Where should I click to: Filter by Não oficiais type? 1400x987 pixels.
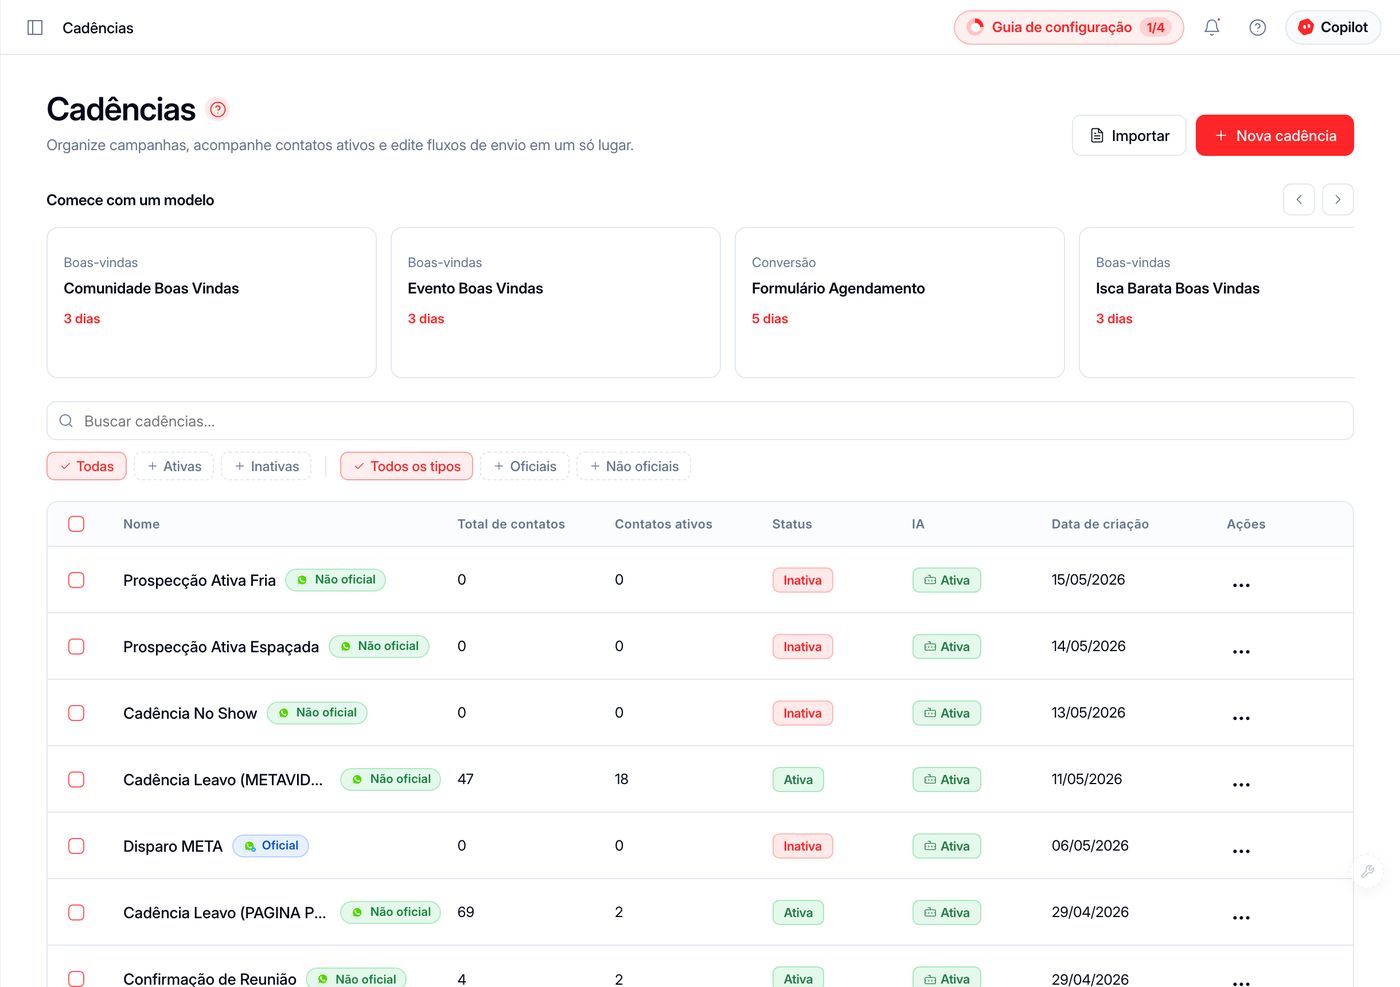click(x=634, y=466)
